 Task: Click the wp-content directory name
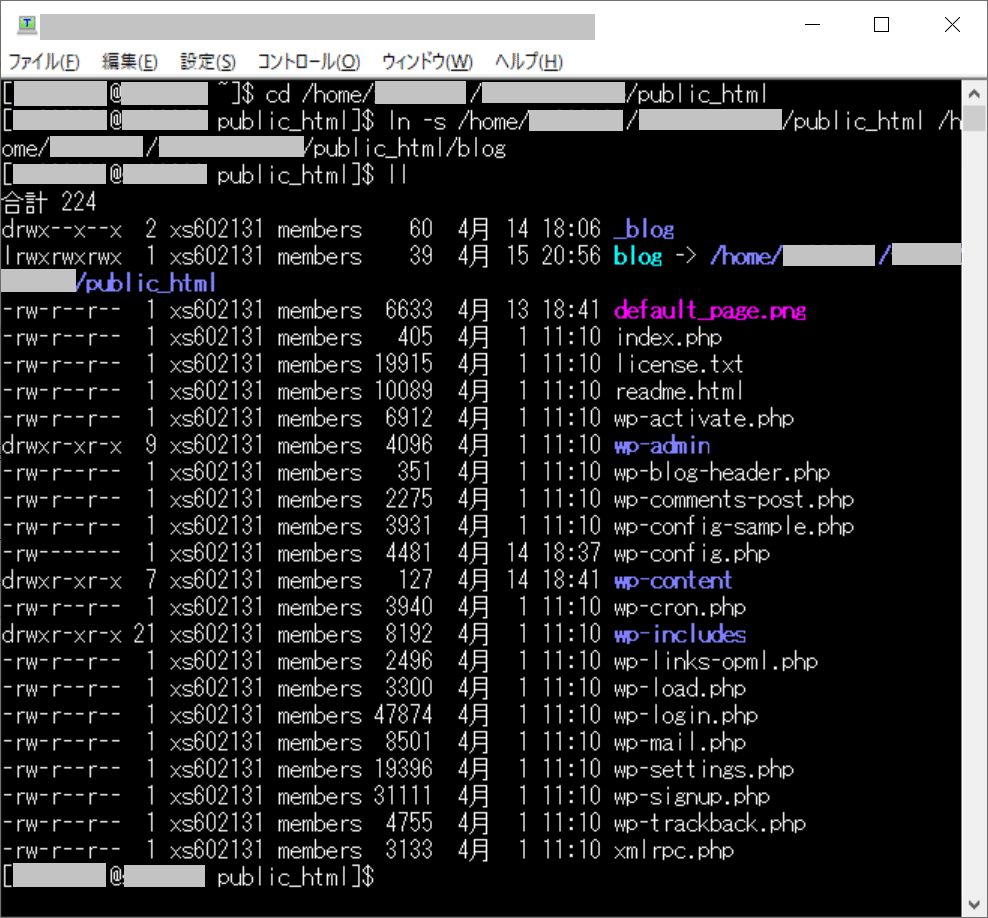(673, 580)
